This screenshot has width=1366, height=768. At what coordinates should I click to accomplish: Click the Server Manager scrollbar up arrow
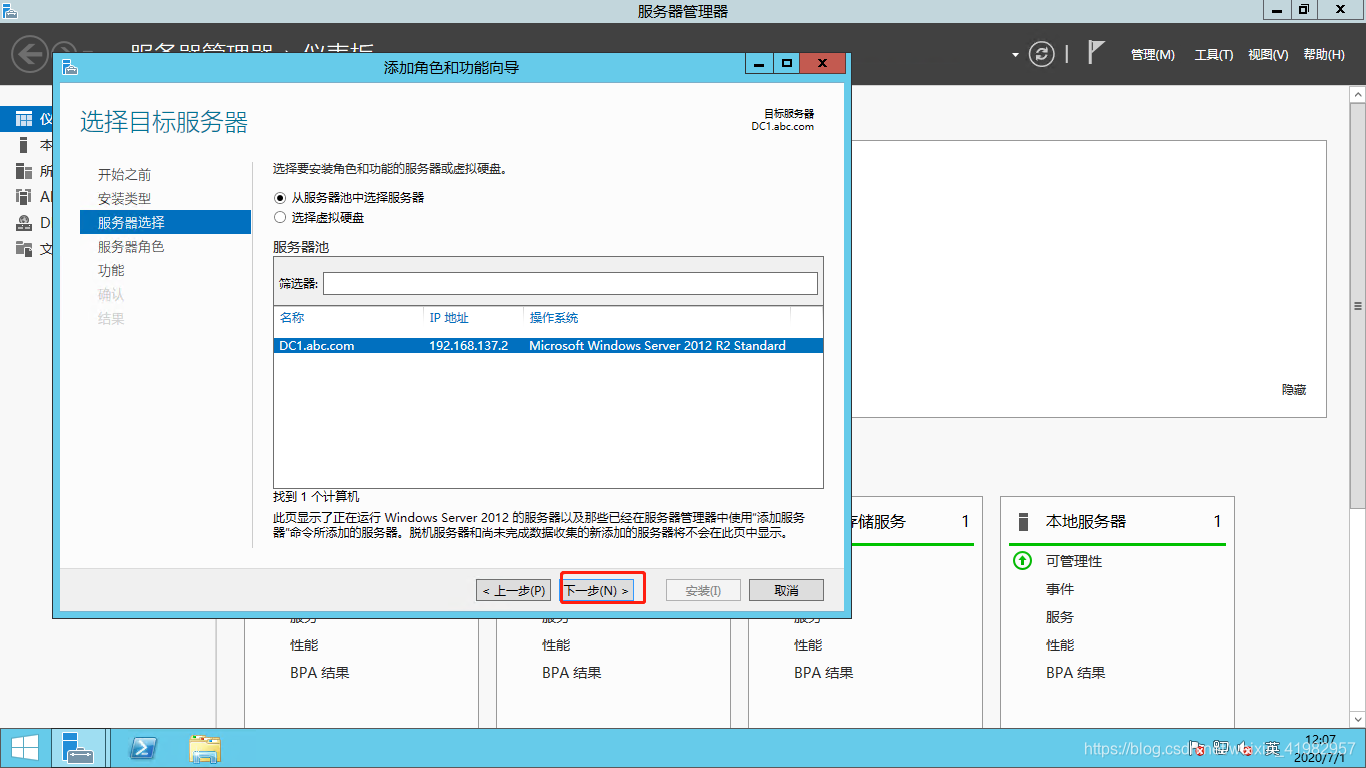click(1357, 94)
